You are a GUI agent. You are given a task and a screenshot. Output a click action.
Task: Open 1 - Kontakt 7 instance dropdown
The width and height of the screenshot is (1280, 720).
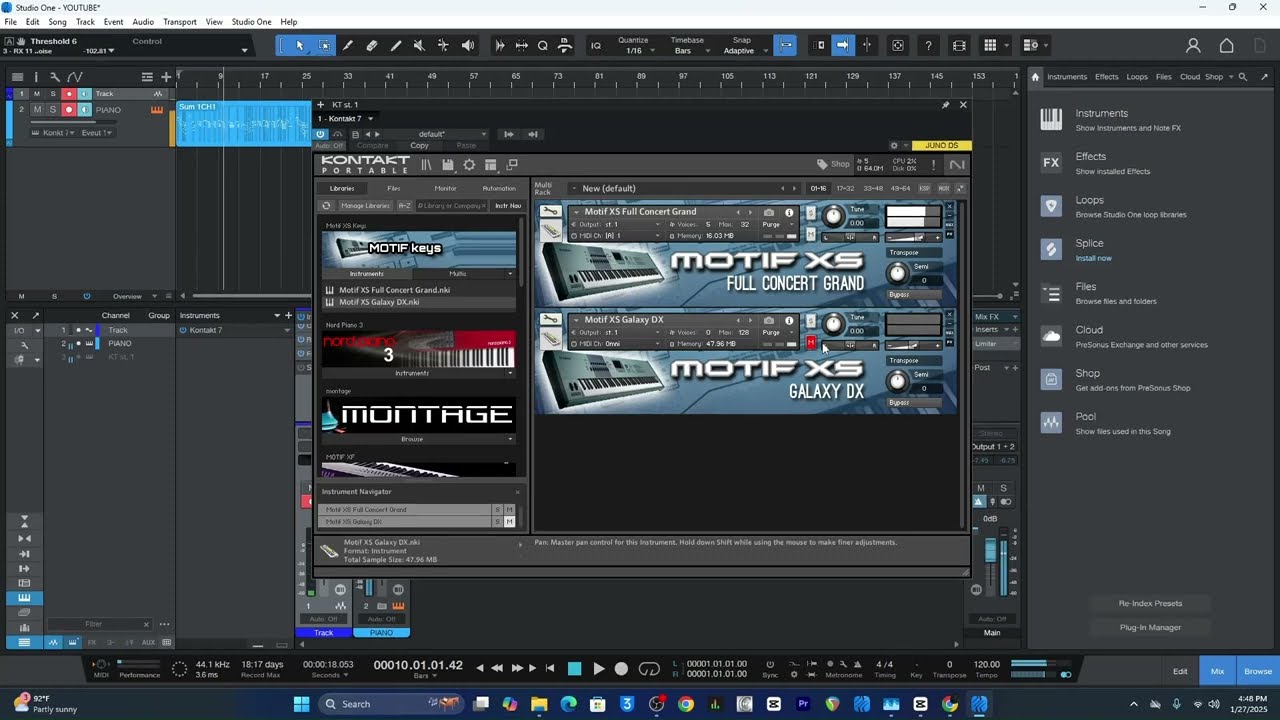point(345,118)
